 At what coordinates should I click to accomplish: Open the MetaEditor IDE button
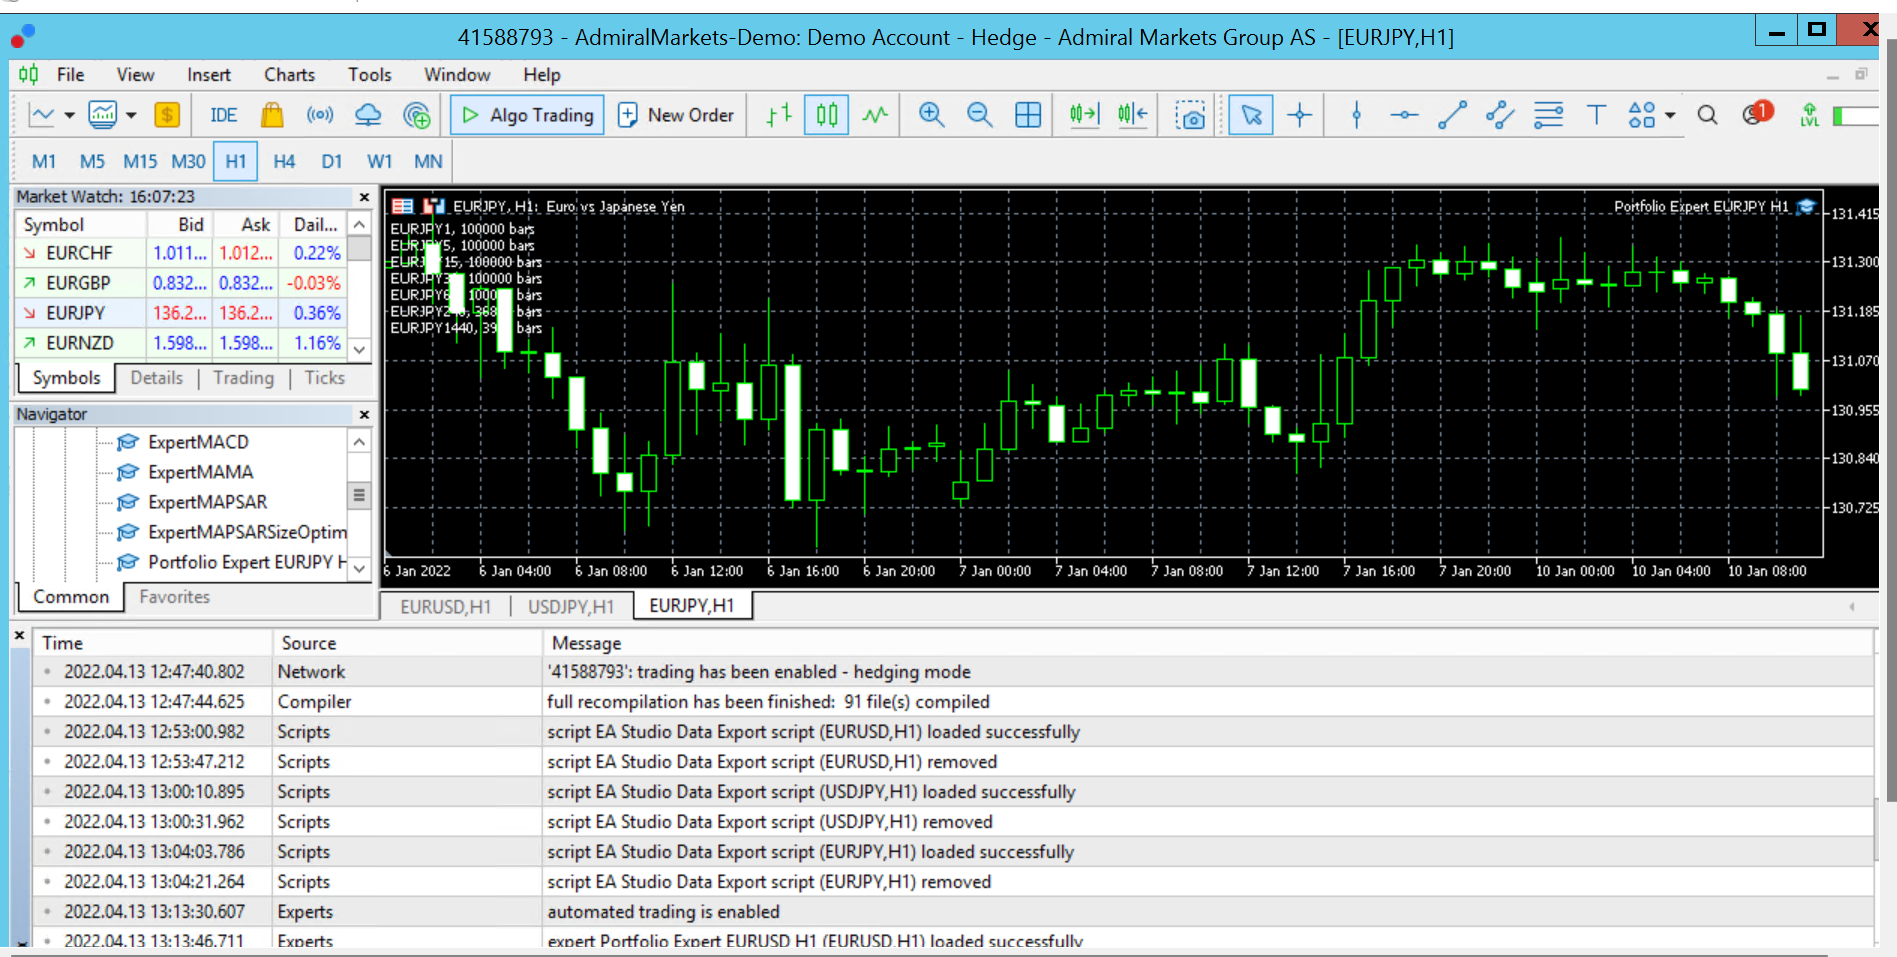[x=223, y=115]
